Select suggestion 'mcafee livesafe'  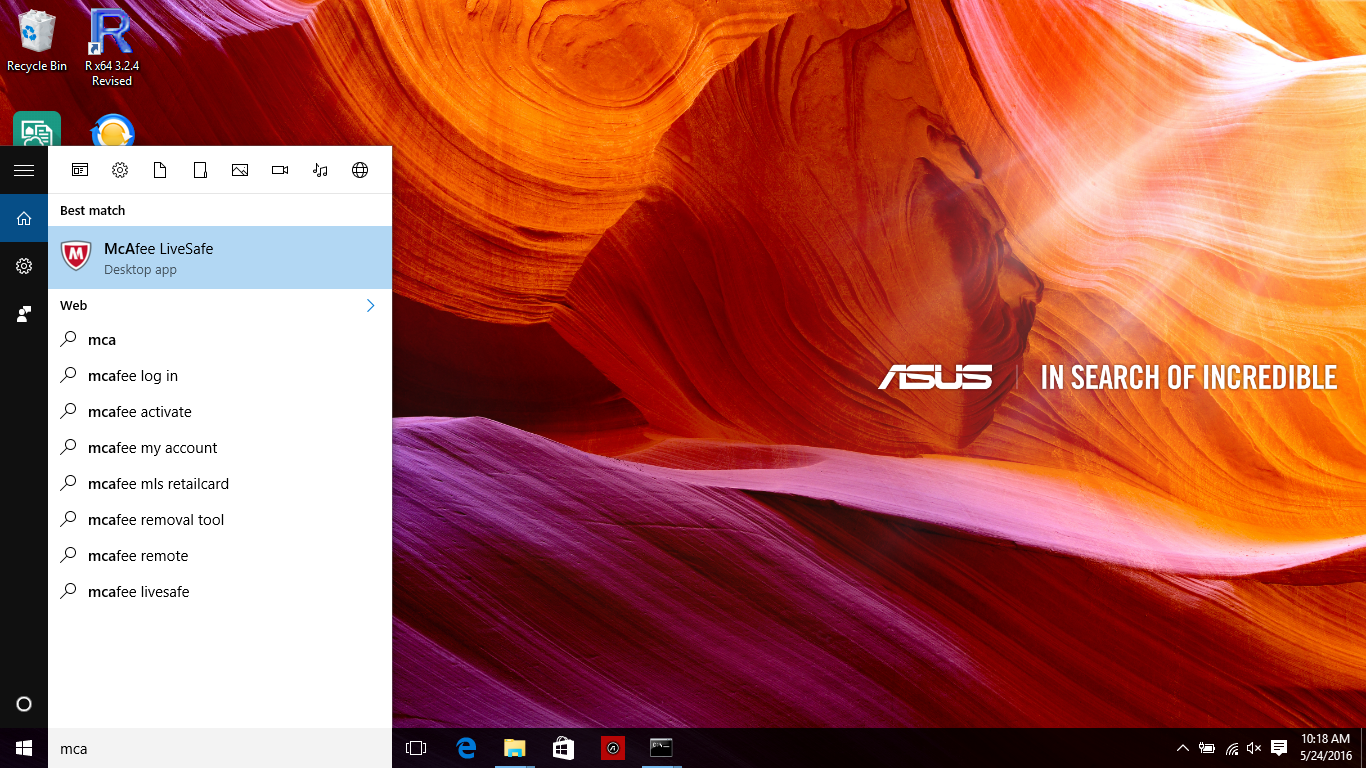(x=220, y=592)
